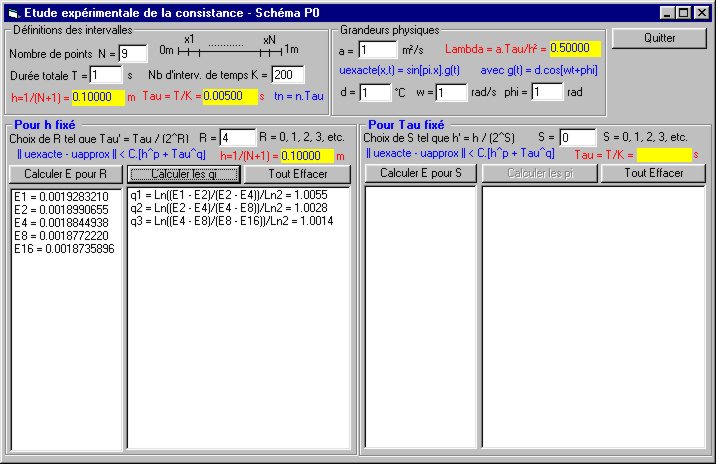Click the uexacte(x,t) = sin(pi.x).g(t) formula

(400, 70)
